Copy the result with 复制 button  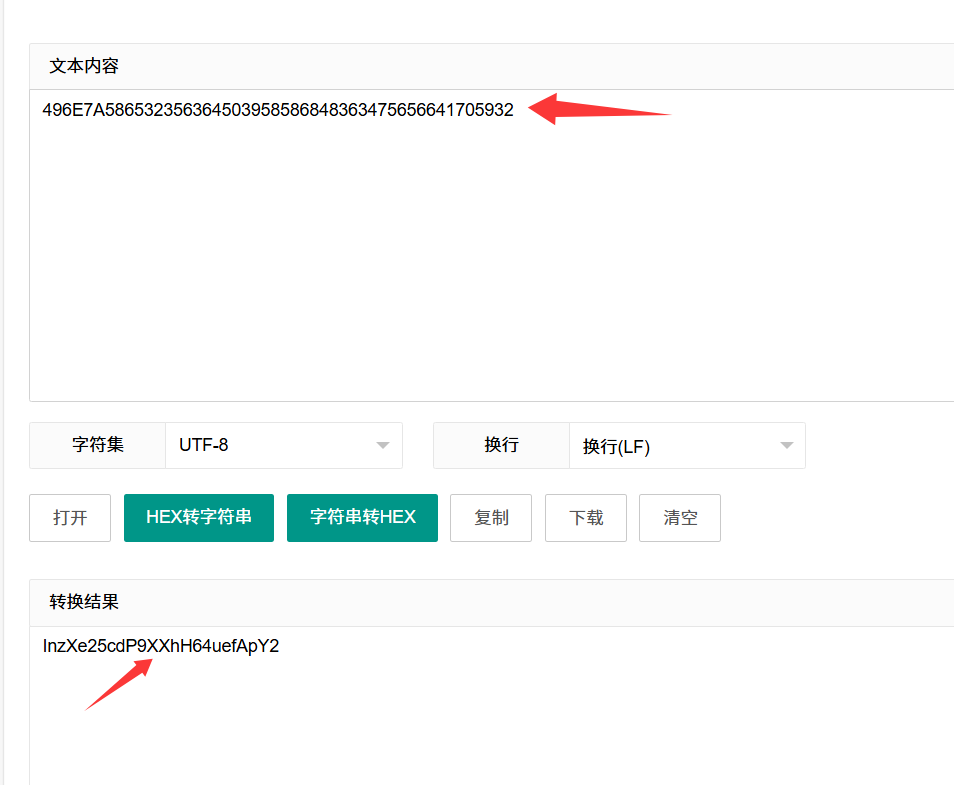coord(491,518)
